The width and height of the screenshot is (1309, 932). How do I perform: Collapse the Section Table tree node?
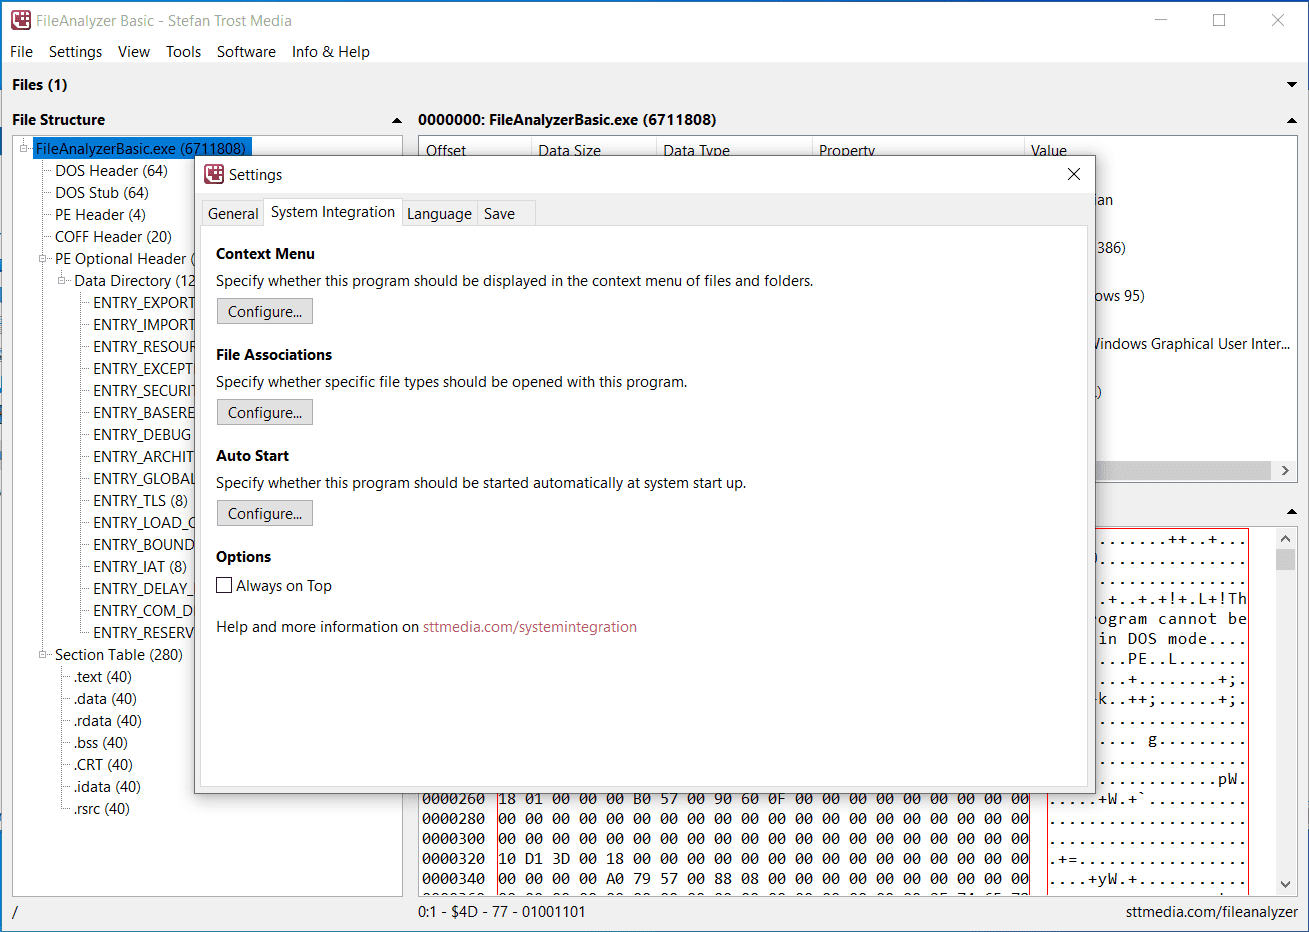tap(43, 654)
